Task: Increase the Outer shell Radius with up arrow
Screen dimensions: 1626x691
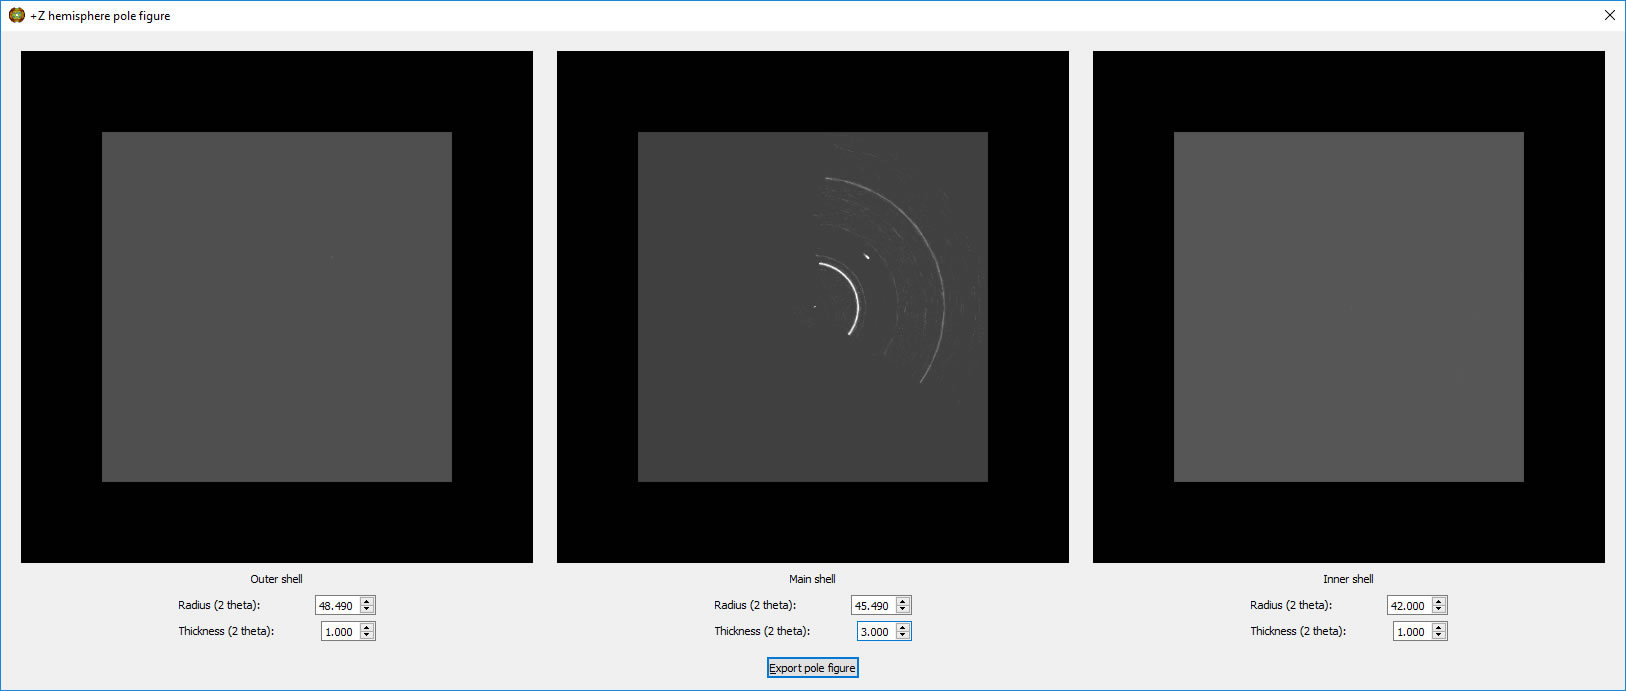Action: [x=367, y=602]
